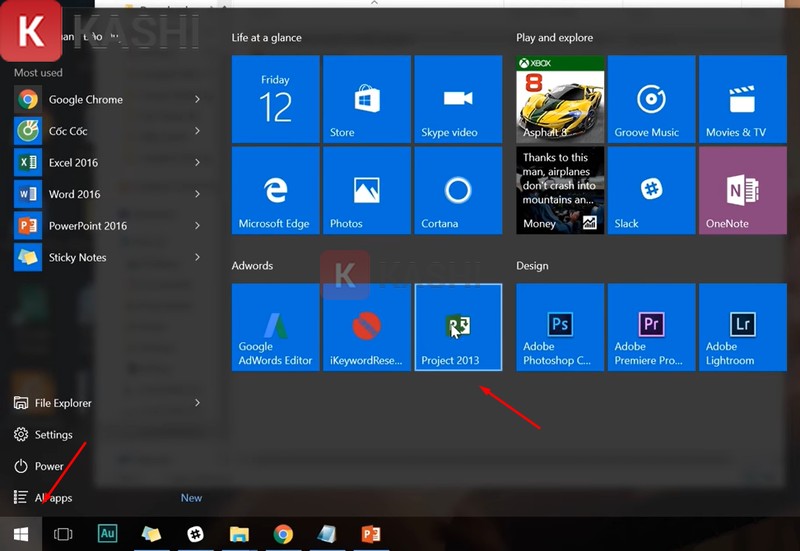The height and width of the screenshot is (551, 800).
Task: Select the Design group header
Action: (532, 266)
